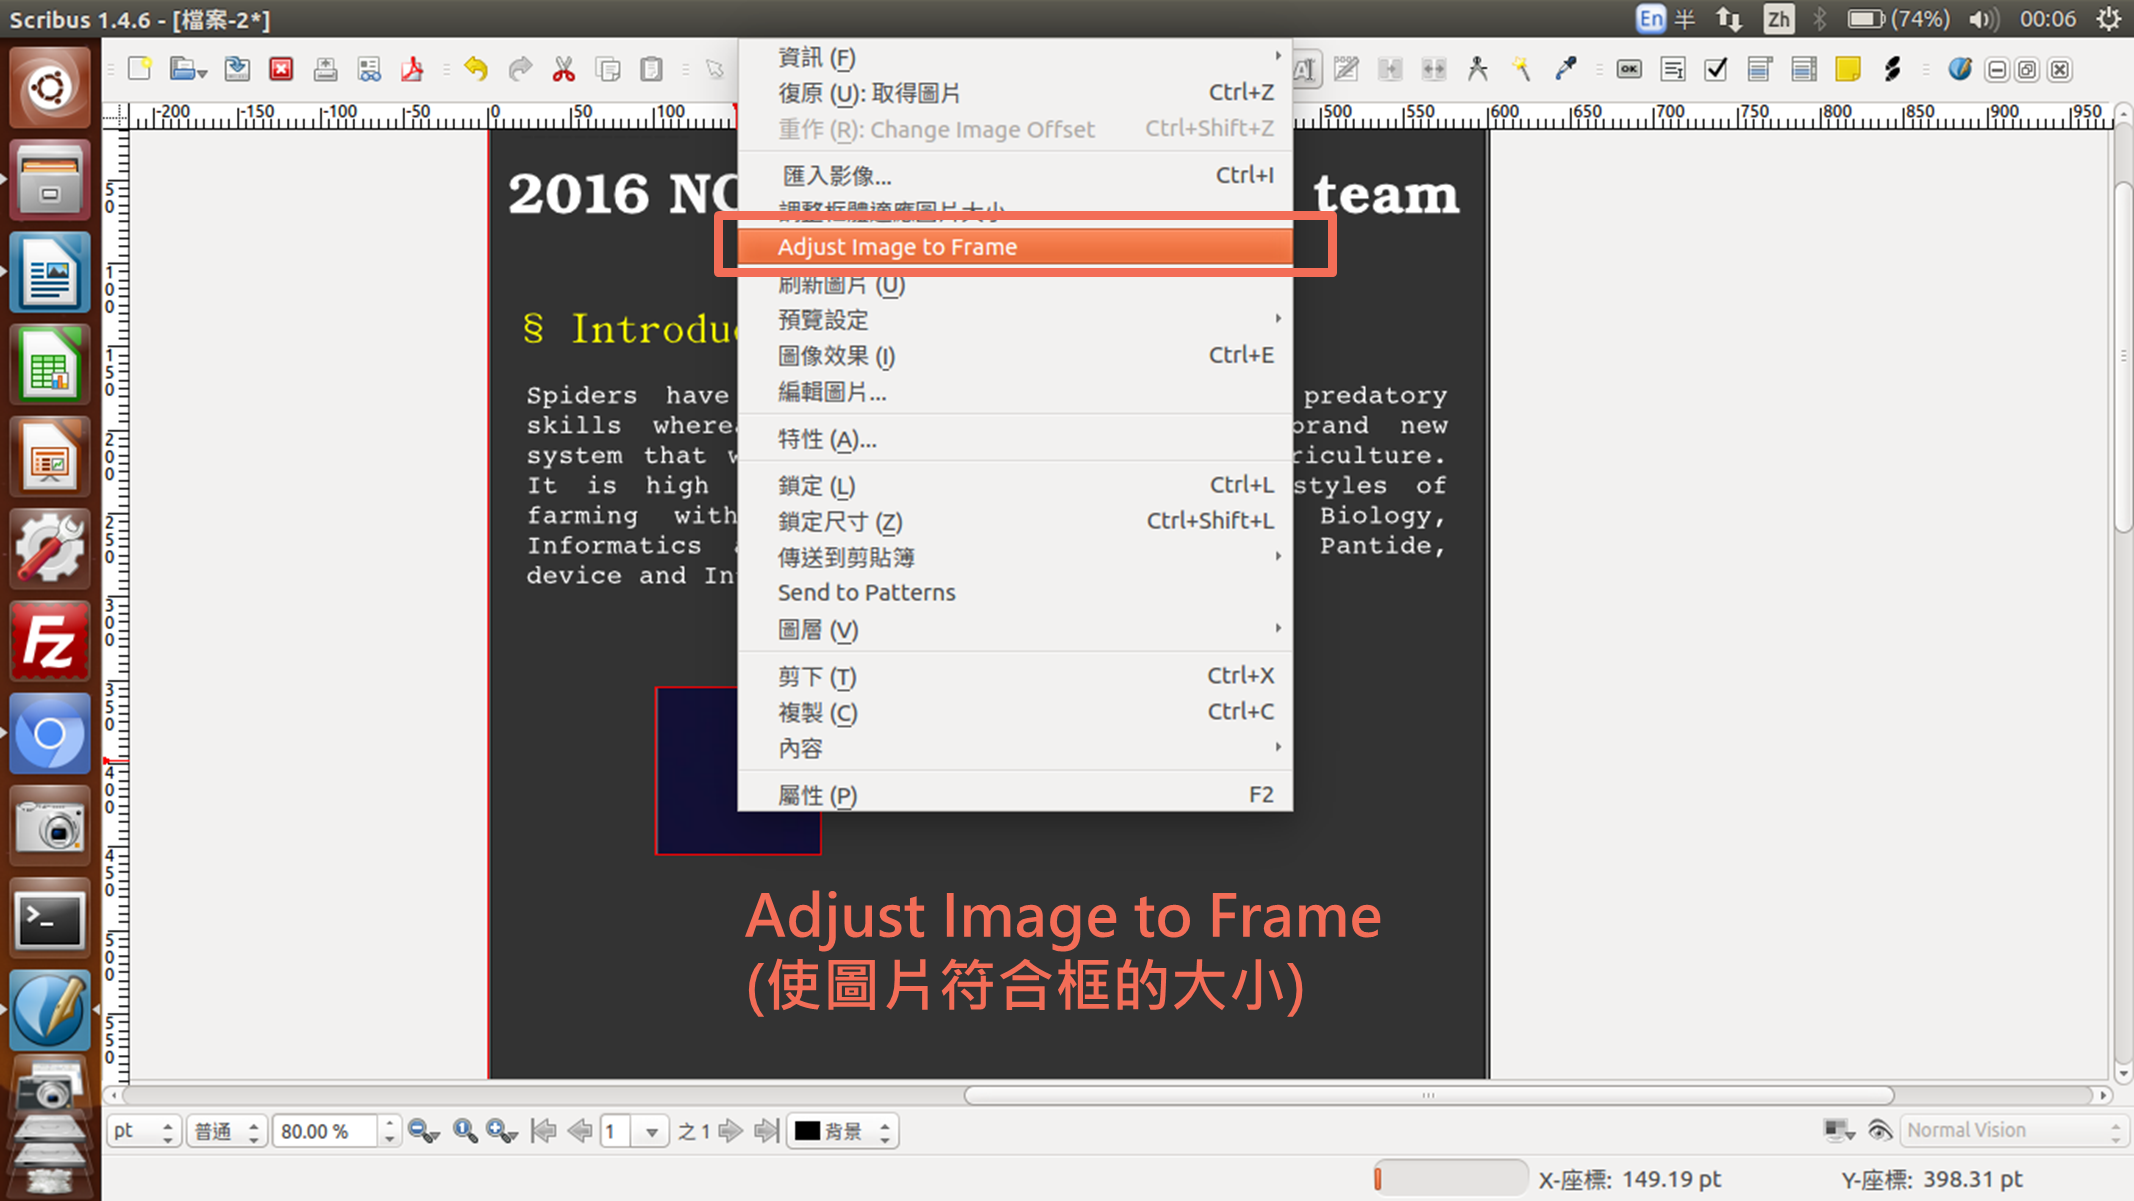Insert a PDF Text Field

(x=1673, y=69)
